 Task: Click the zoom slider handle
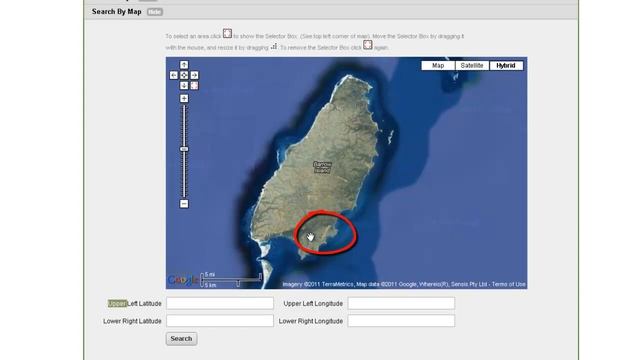[184, 149]
